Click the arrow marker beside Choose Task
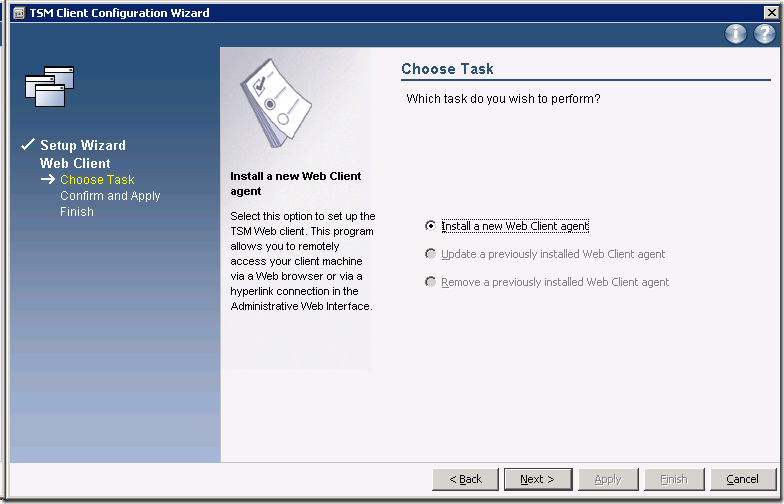 pyautogui.click(x=47, y=180)
